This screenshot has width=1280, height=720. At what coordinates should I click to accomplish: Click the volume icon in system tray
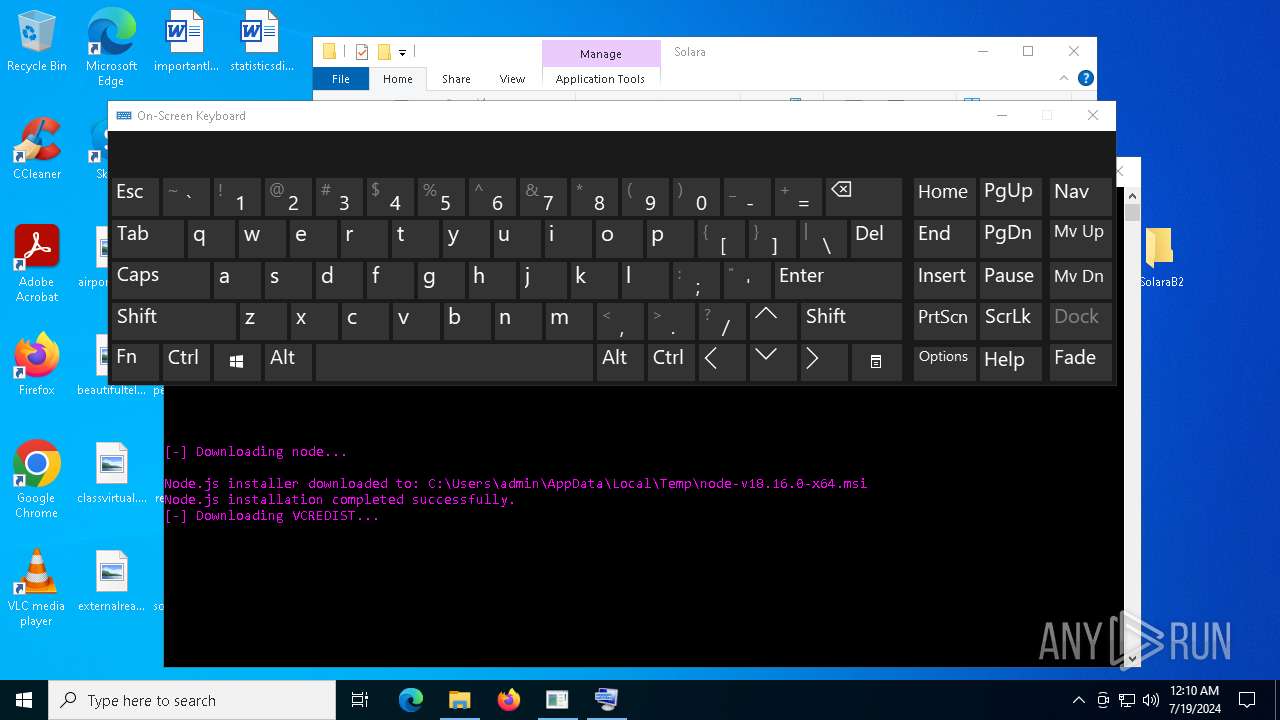pos(1151,700)
